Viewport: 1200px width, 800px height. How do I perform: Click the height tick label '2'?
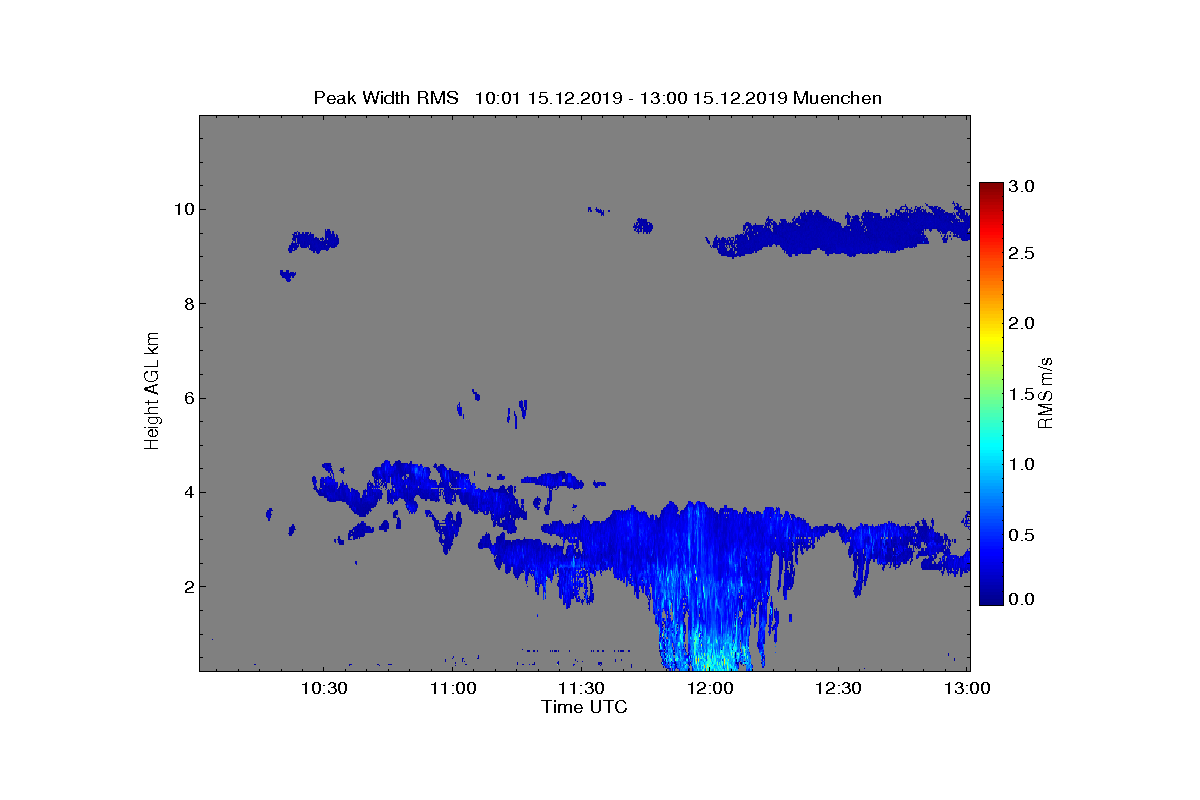point(187,586)
